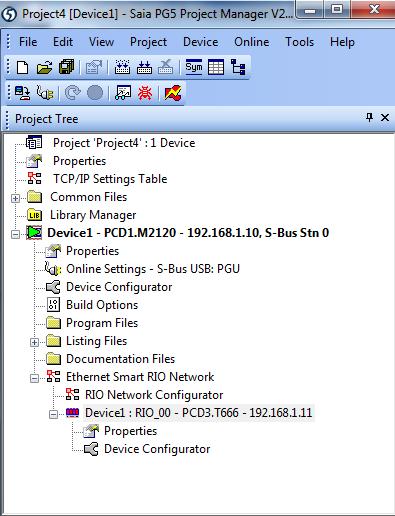This screenshot has height=516, width=395.
Task: Click the Rebuild All Files toolbar icon
Action: (122, 68)
